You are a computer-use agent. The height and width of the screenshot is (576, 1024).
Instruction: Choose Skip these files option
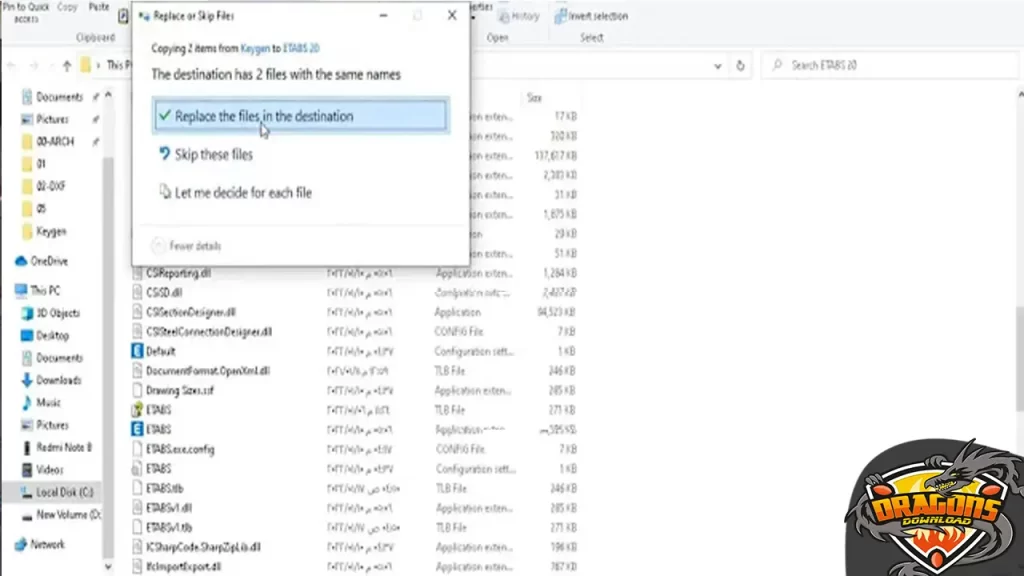[213, 154]
